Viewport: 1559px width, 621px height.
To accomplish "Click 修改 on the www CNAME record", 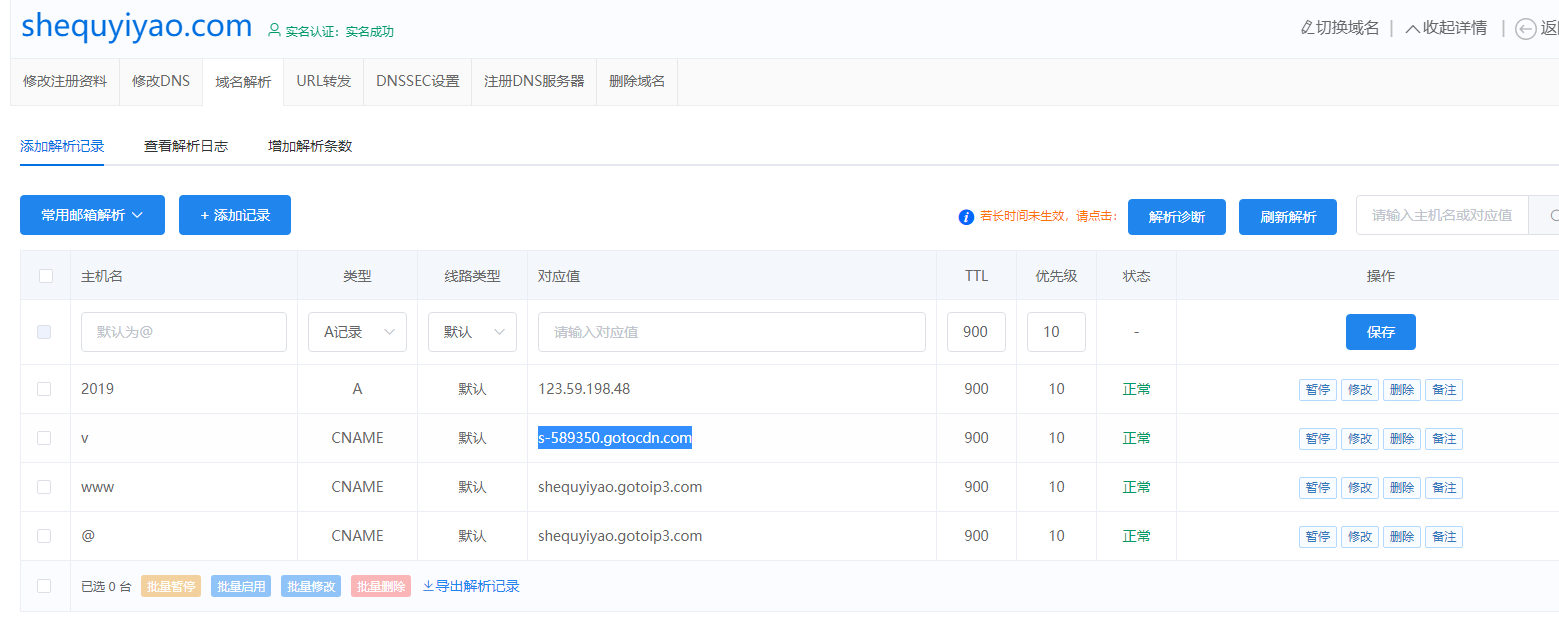I will 1359,487.
